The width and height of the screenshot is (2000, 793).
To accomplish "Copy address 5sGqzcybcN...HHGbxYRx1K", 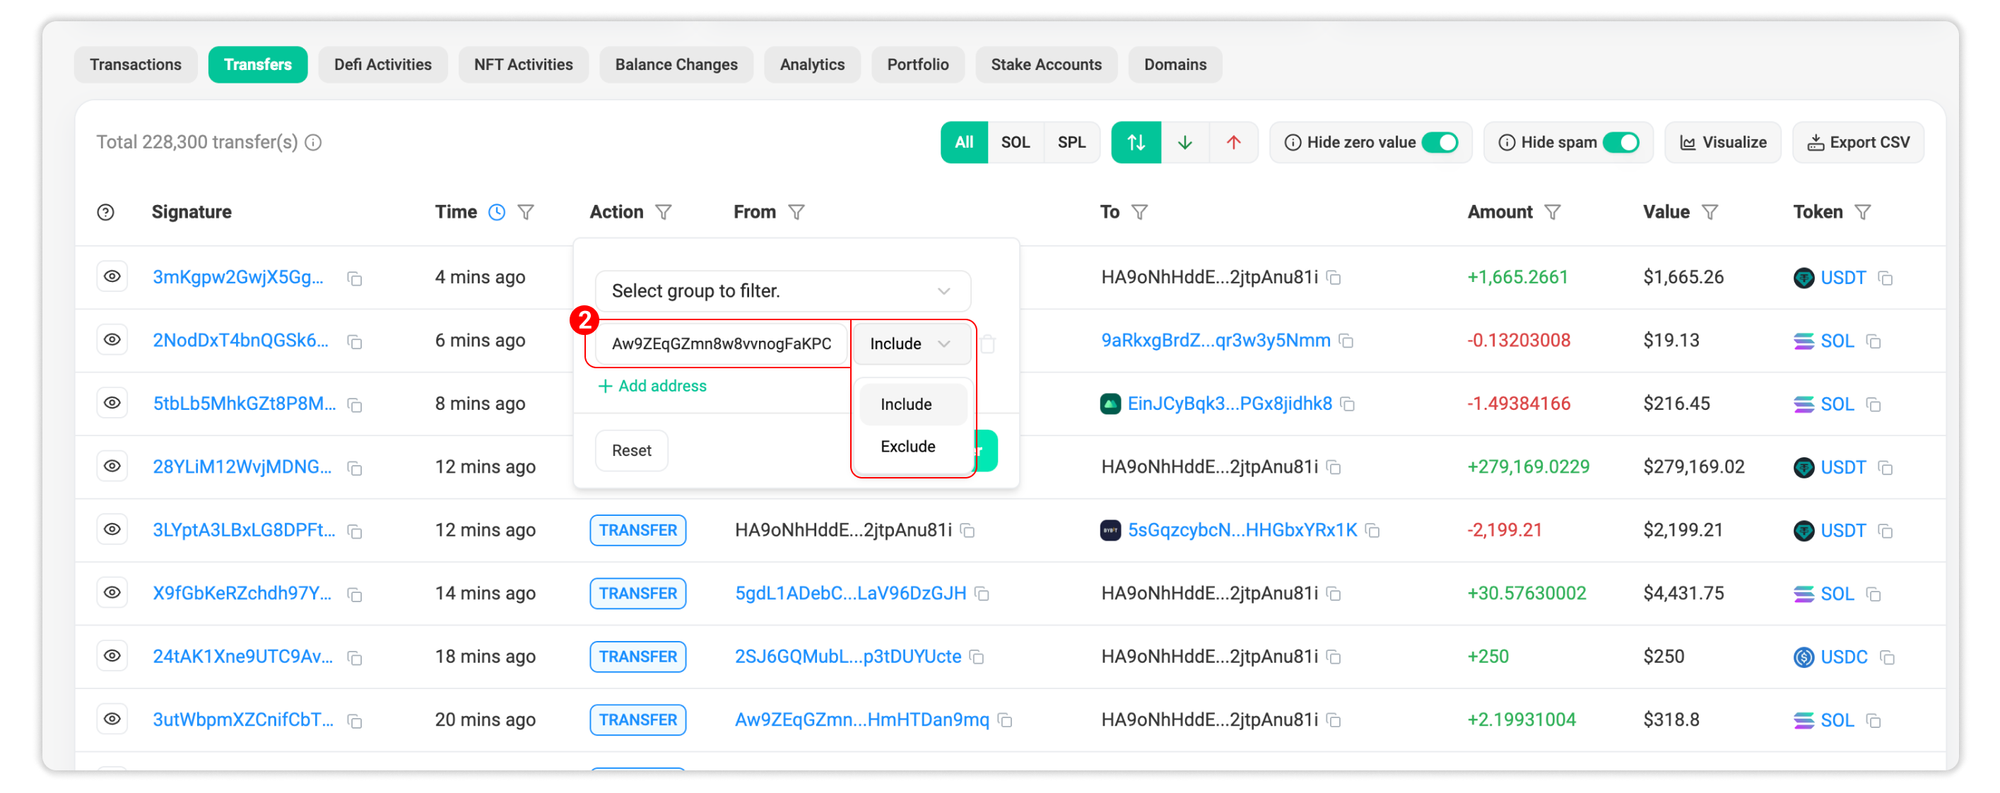I will (1373, 531).
